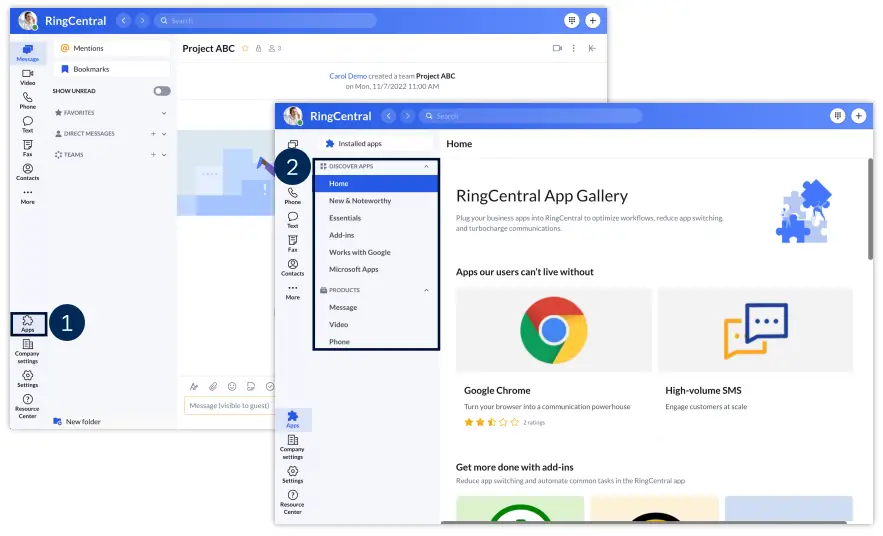Star the Project ABC team as favorite
Image resolution: width=883 pixels, height=536 pixels.
click(x=246, y=48)
